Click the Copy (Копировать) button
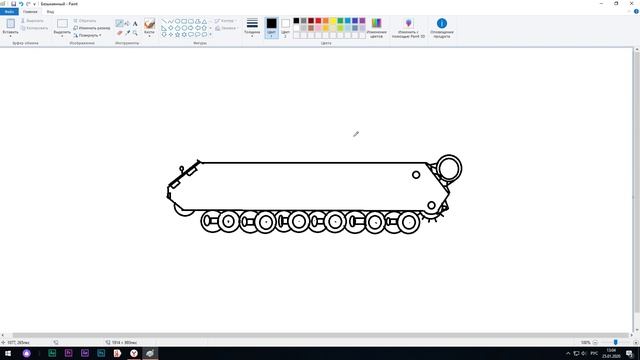Image resolution: width=640 pixels, height=360 pixels. click(x=34, y=28)
